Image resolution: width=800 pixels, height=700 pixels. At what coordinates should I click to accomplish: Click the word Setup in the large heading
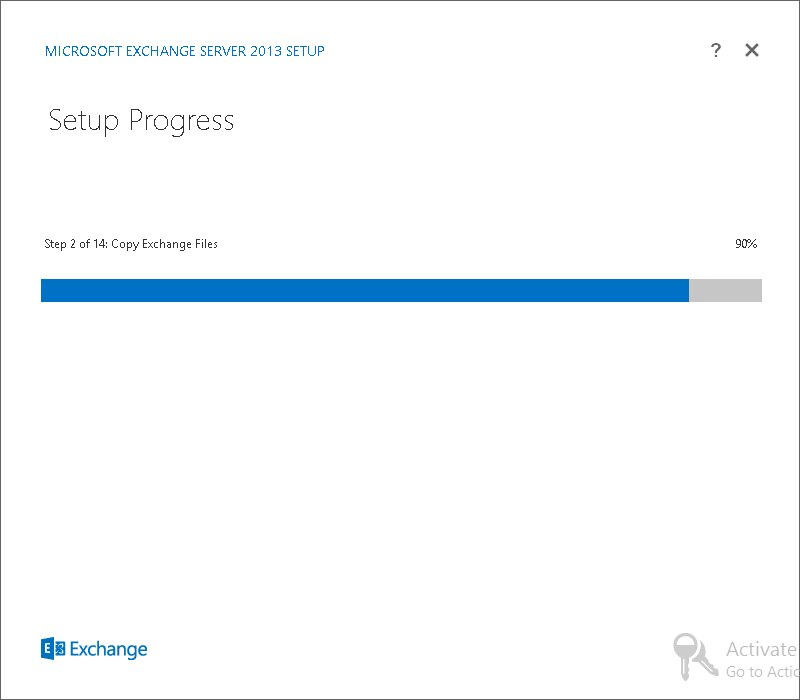pos(84,121)
